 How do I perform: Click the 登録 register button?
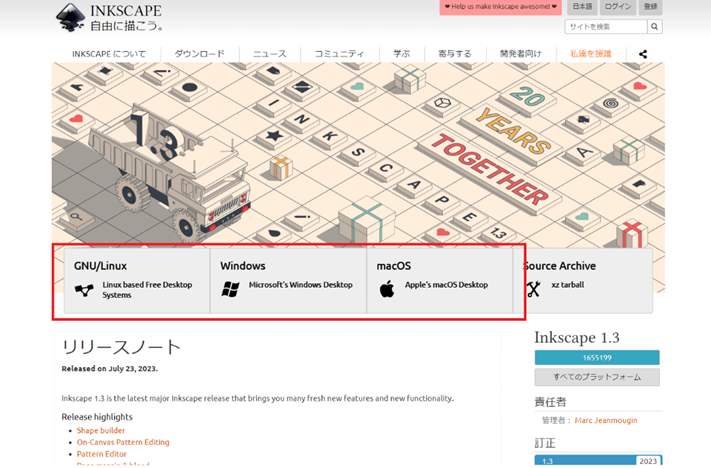(651, 7)
